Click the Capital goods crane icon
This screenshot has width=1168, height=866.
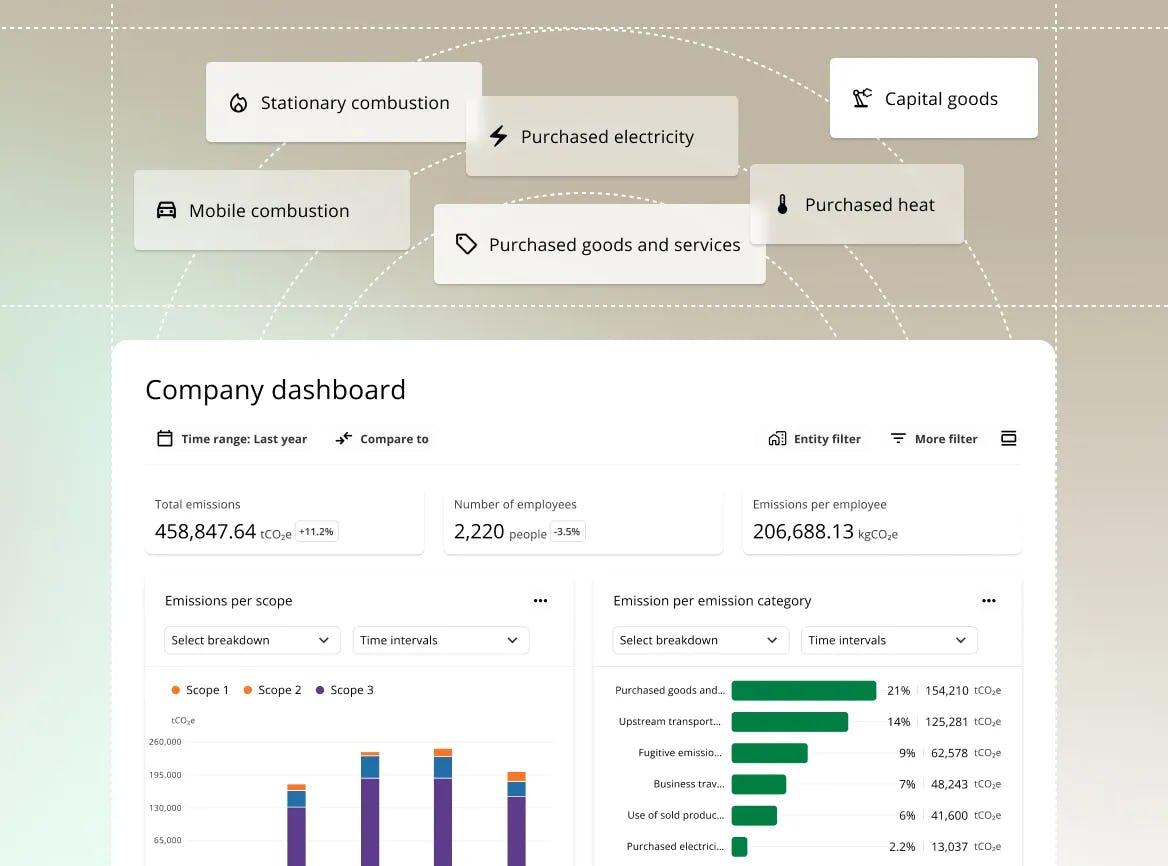861,98
